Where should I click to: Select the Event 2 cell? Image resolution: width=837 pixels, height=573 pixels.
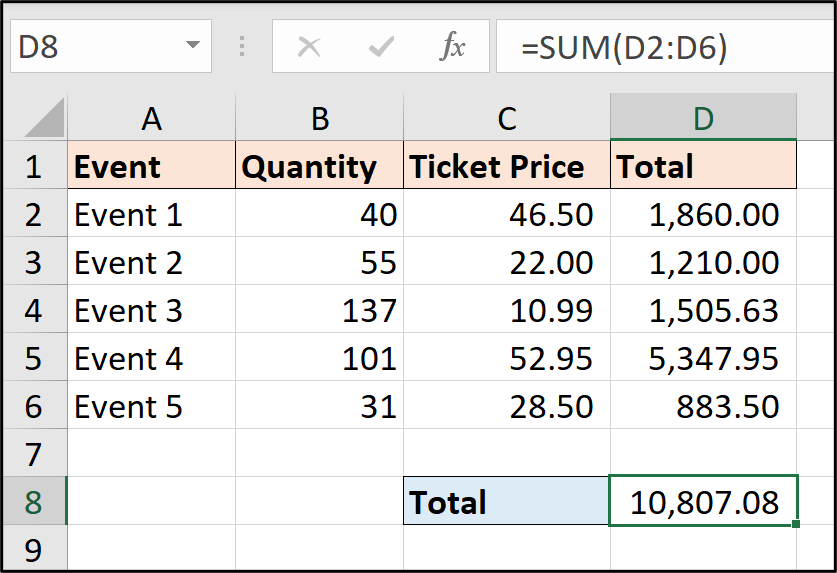pyautogui.click(x=152, y=261)
